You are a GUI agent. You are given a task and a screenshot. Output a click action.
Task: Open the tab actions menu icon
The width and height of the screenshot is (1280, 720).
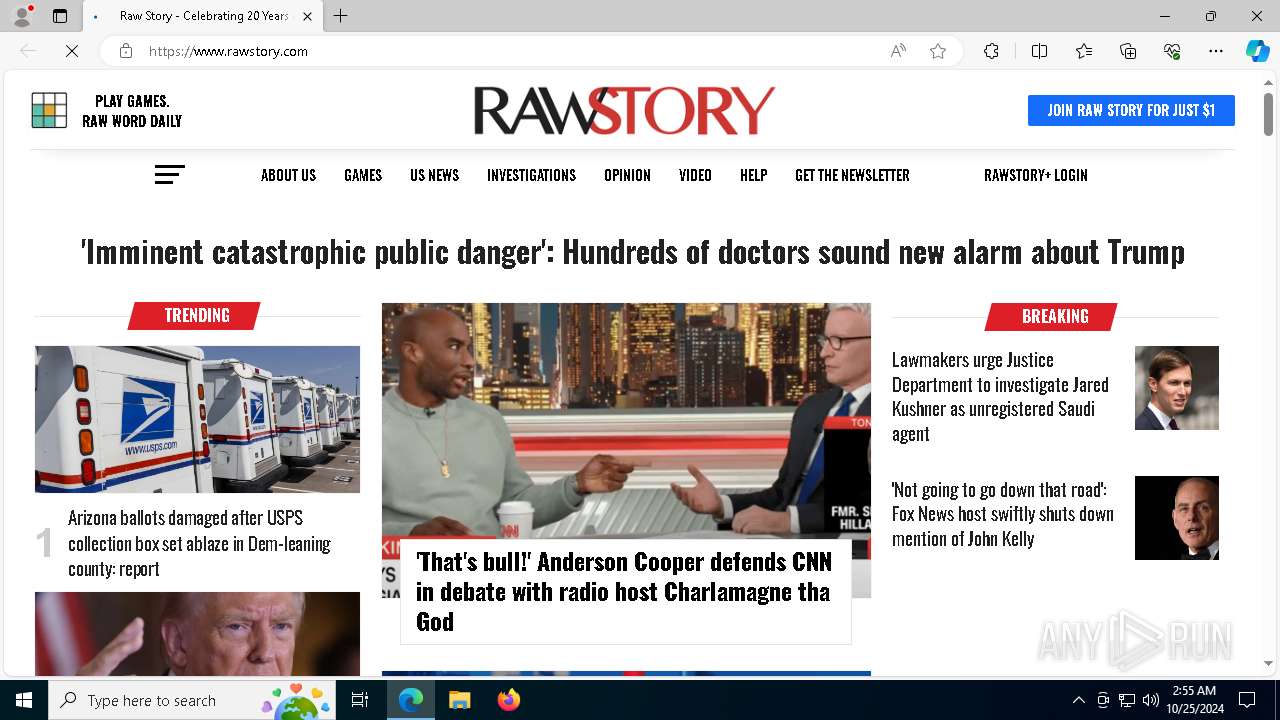pyautogui.click(x=60, y=16)
